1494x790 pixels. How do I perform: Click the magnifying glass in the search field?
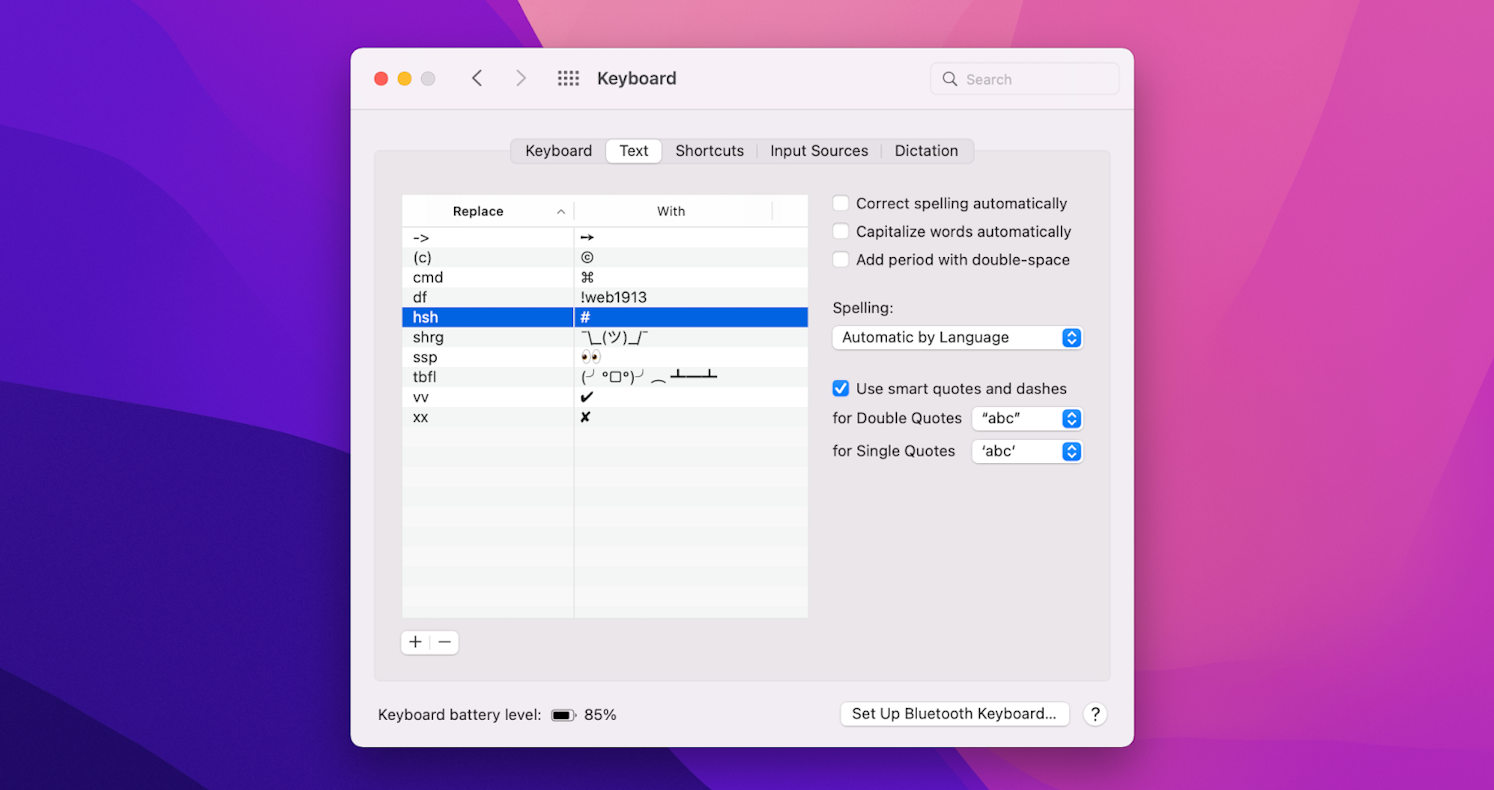pyautogui.click(x=949, y=78)
